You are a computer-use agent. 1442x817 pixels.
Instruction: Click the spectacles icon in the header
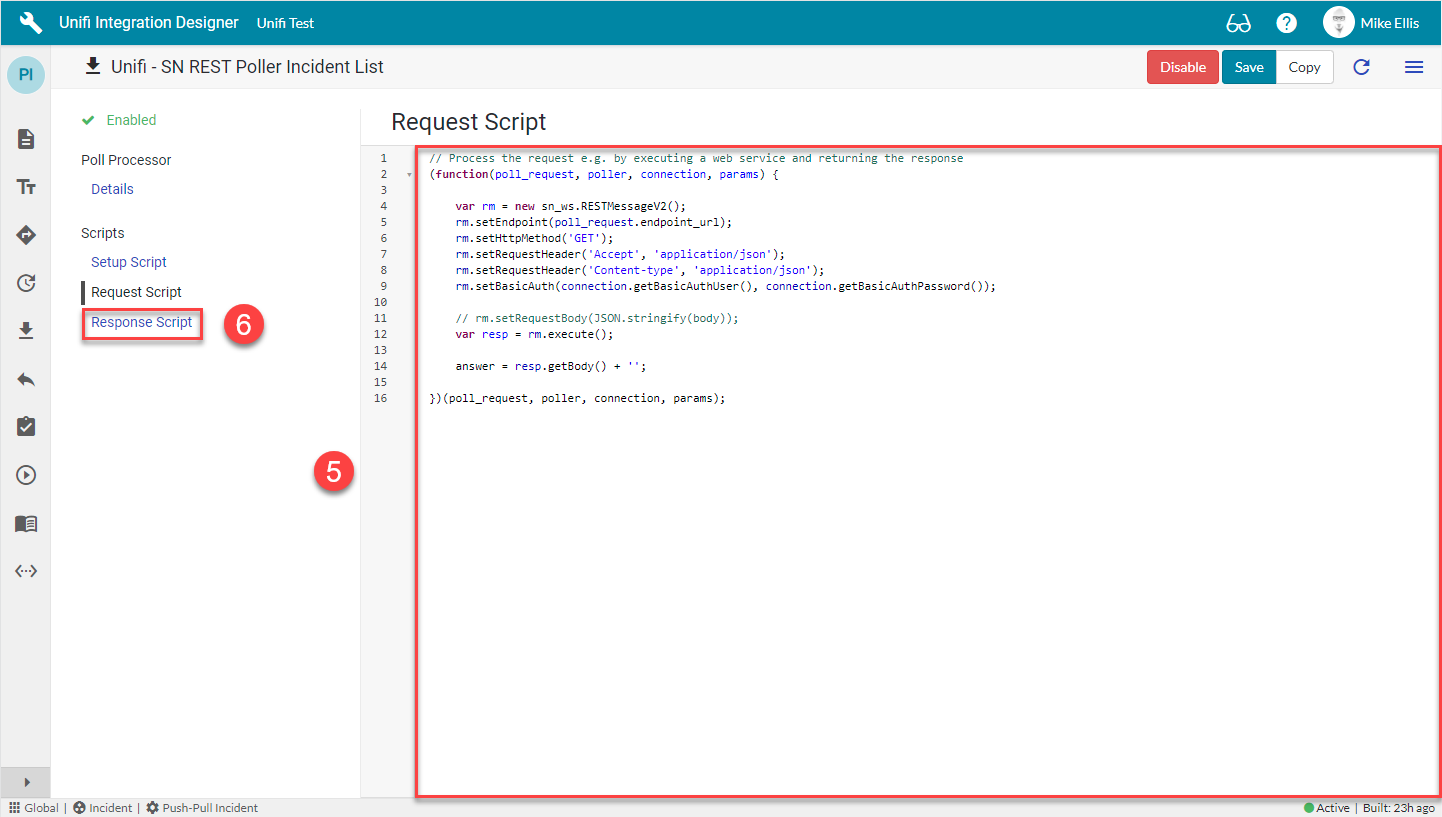(1238, 22)
